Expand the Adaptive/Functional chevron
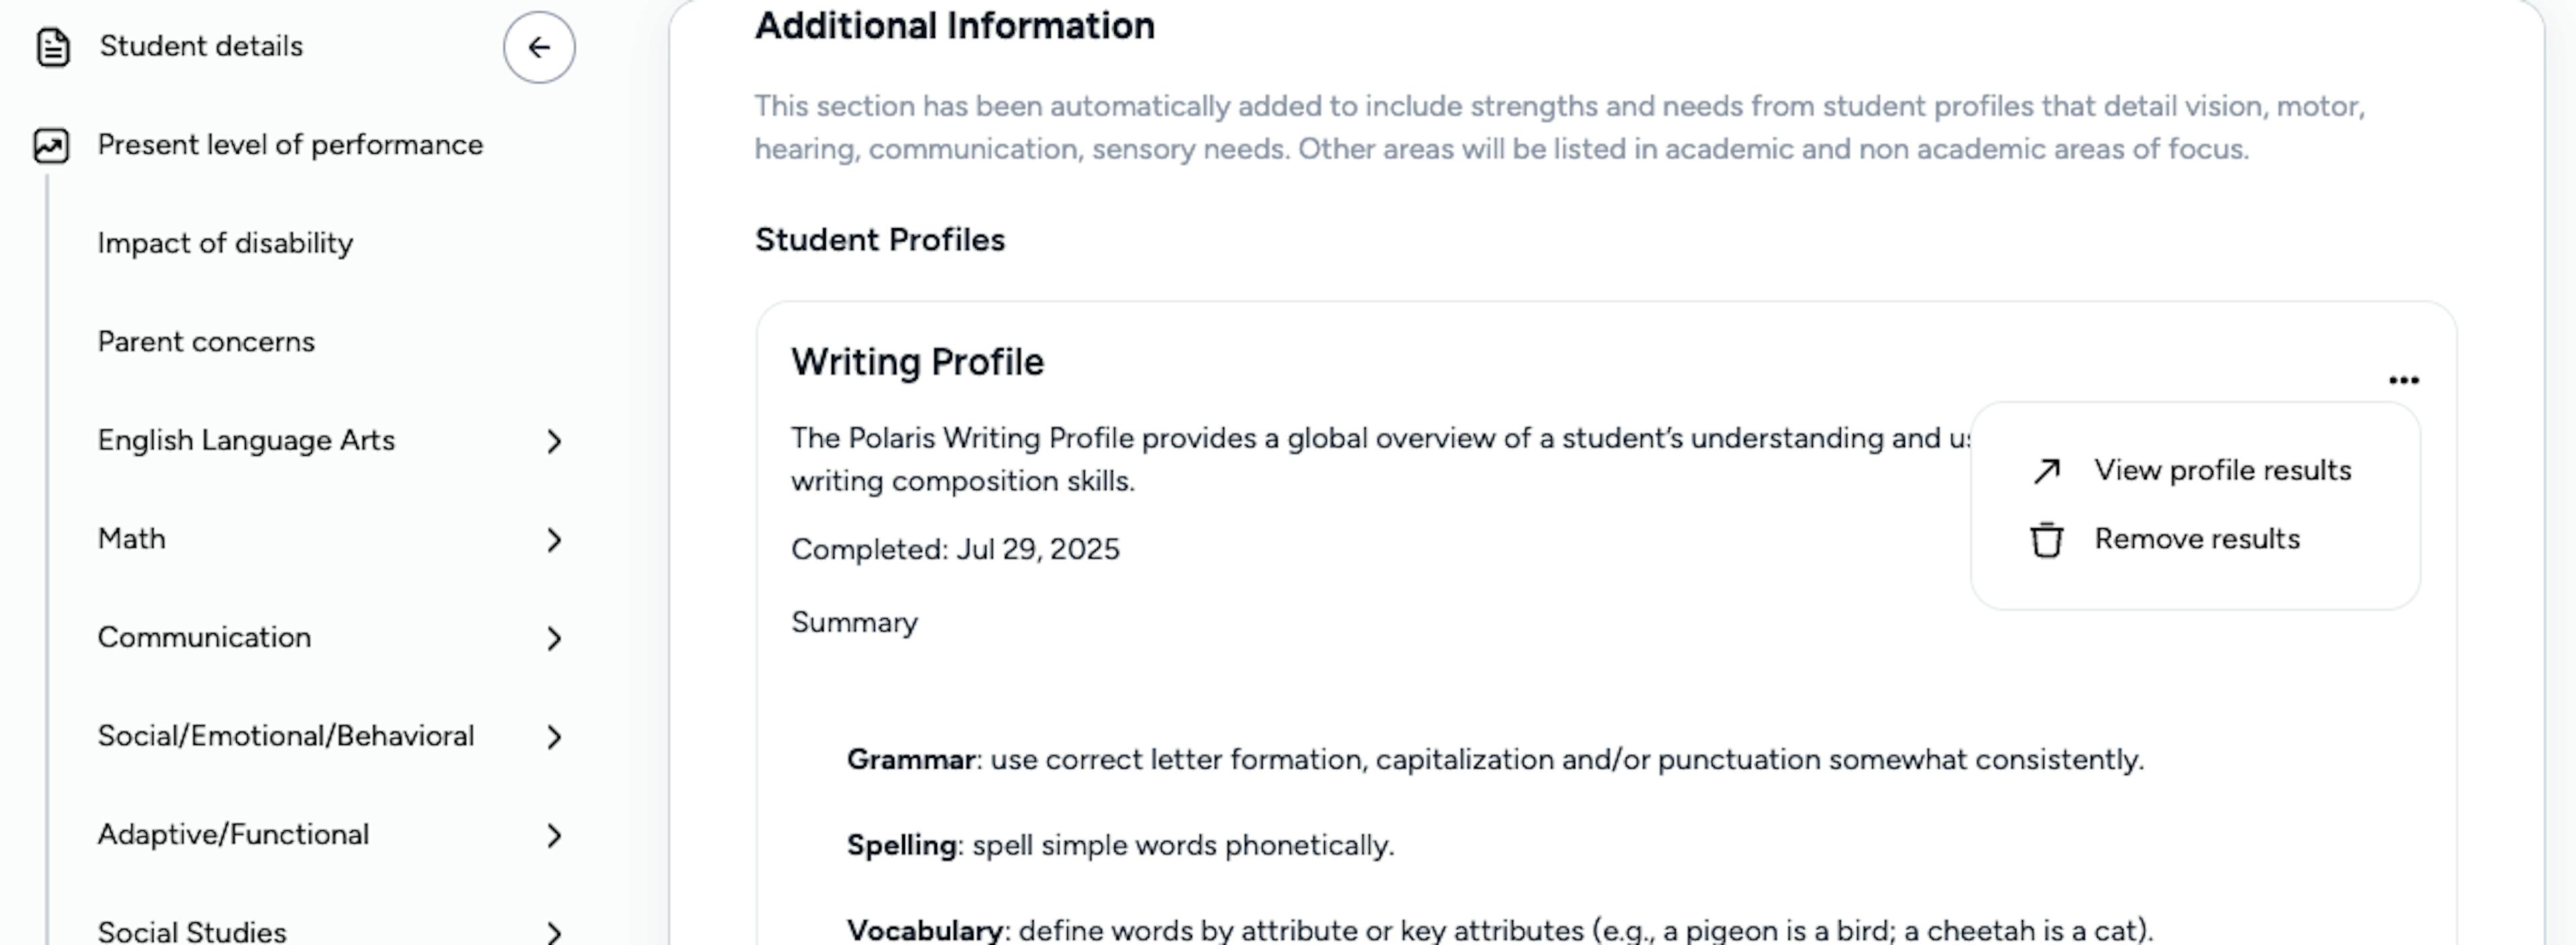The width and height of the screenshot is (2576, 945). pos(554,835)
